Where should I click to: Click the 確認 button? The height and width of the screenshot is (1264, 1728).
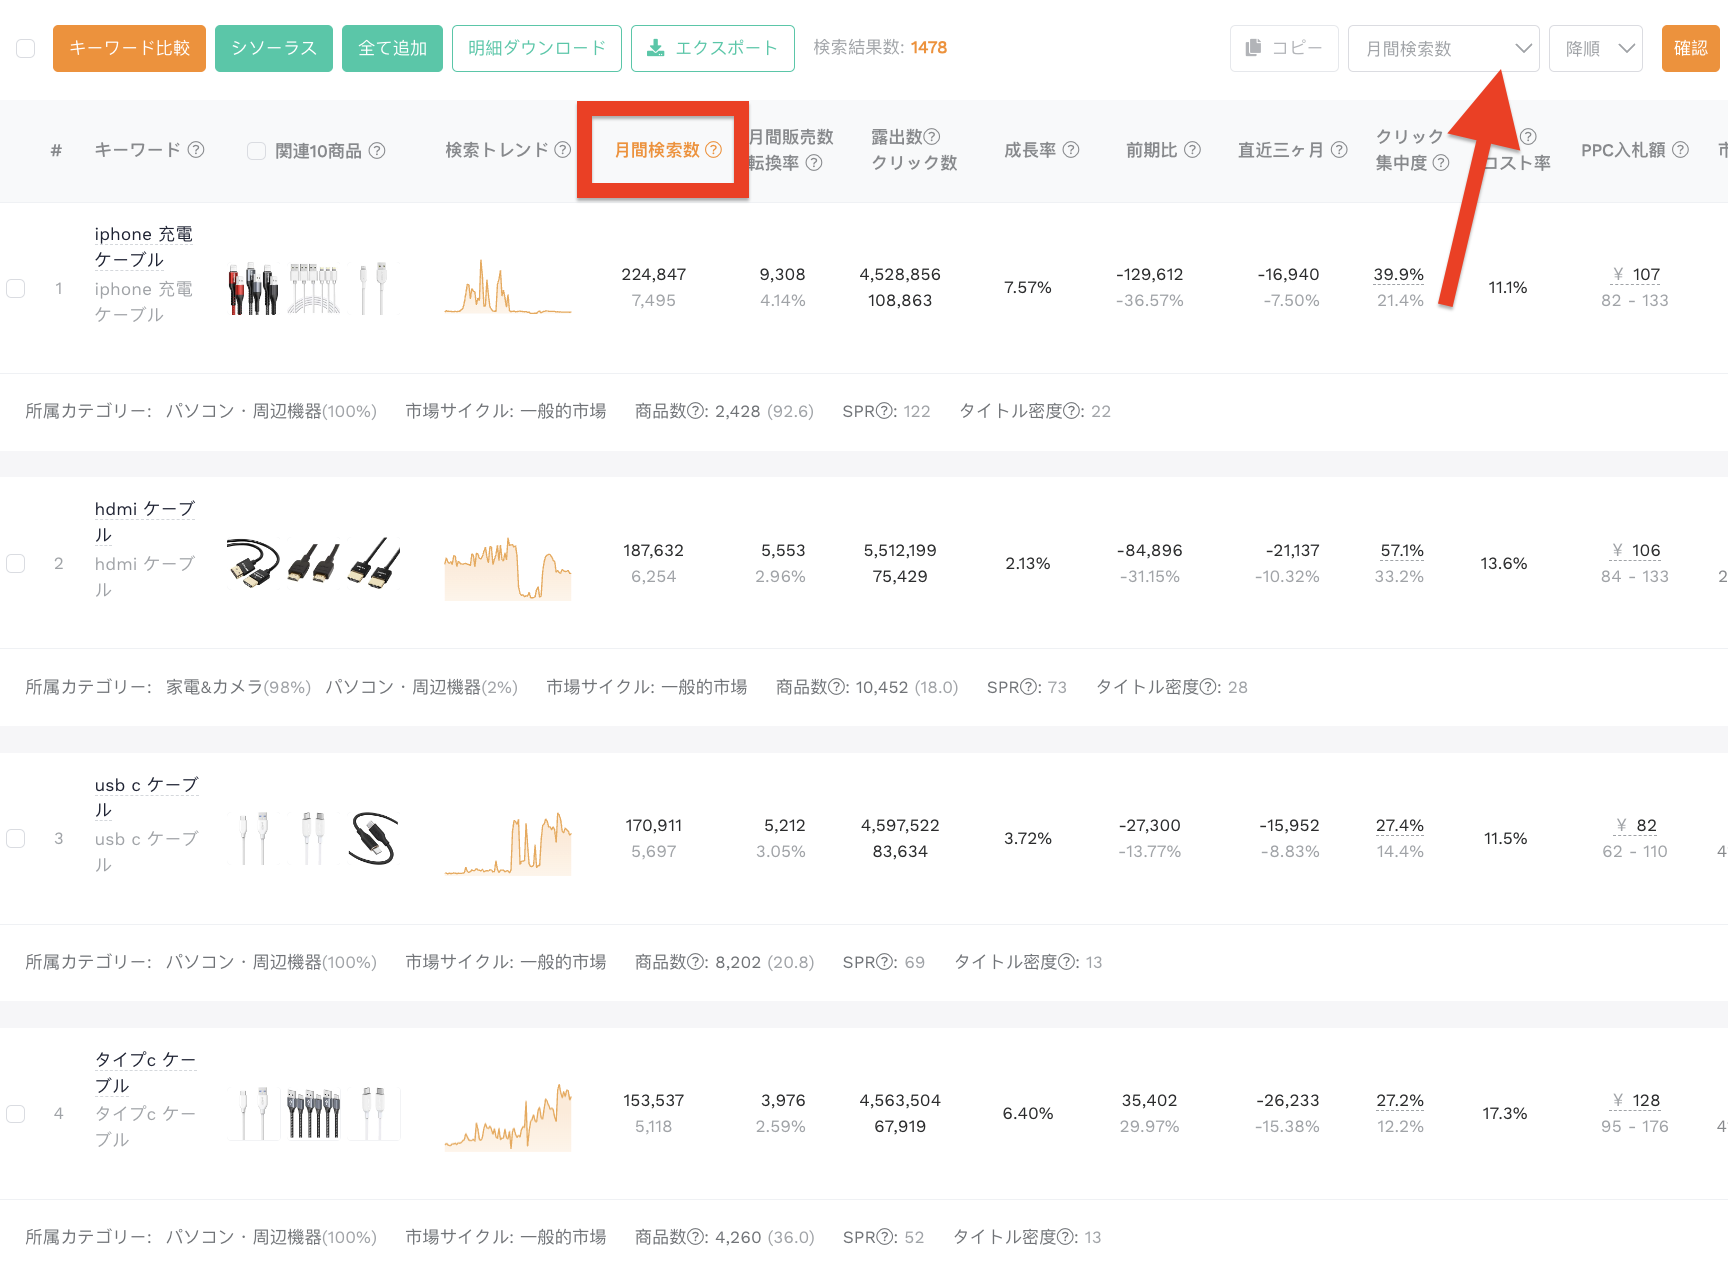(1691, 48)
